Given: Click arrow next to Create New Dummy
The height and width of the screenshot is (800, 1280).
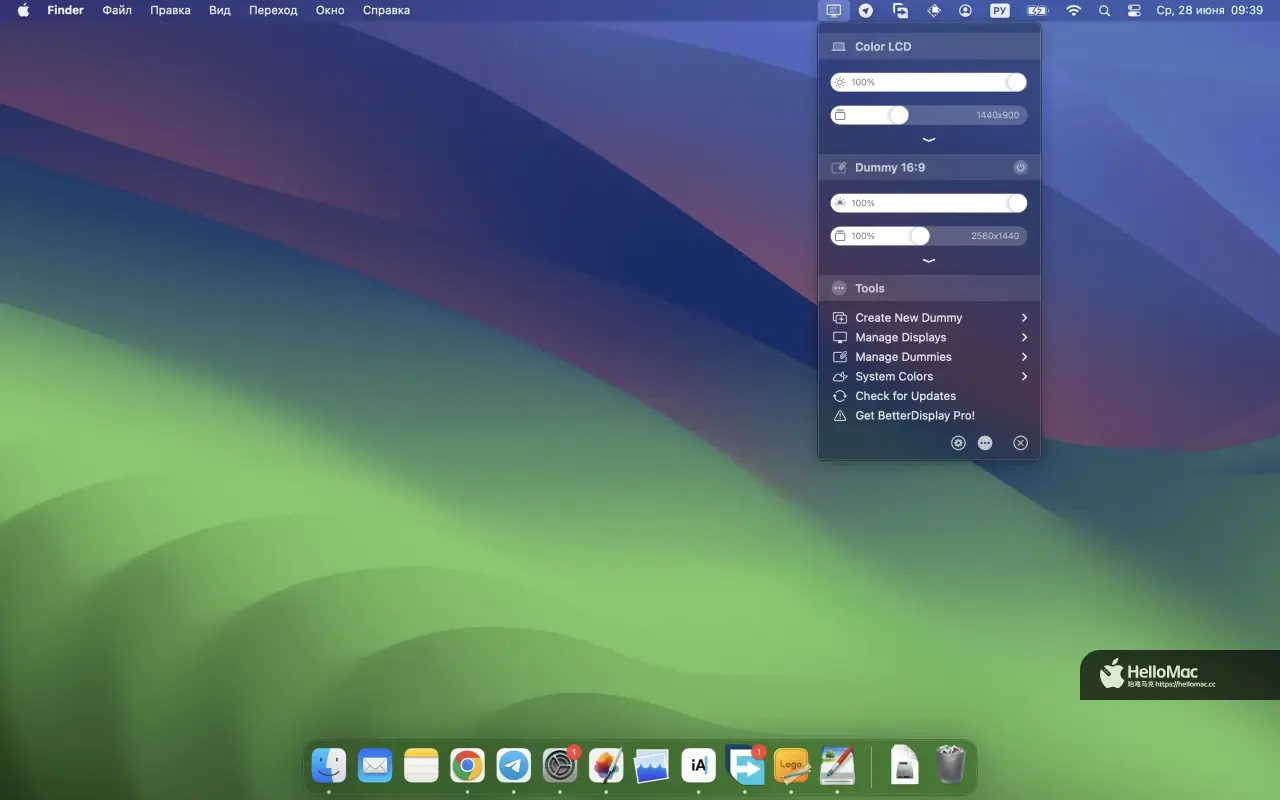Looking at the screenshot, I should [x=1025, y=318].
